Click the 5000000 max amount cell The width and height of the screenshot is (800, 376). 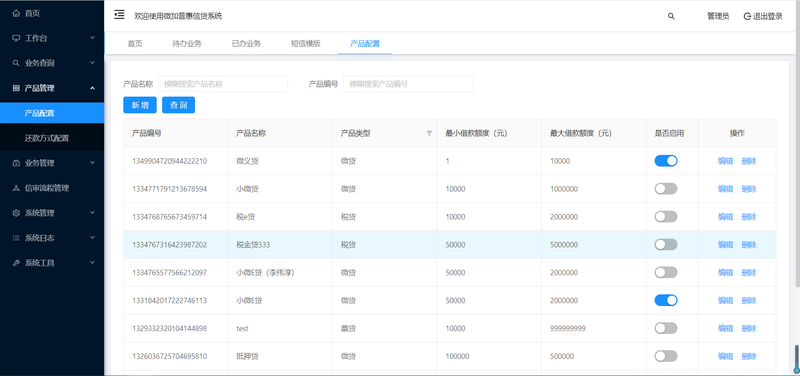564,245
